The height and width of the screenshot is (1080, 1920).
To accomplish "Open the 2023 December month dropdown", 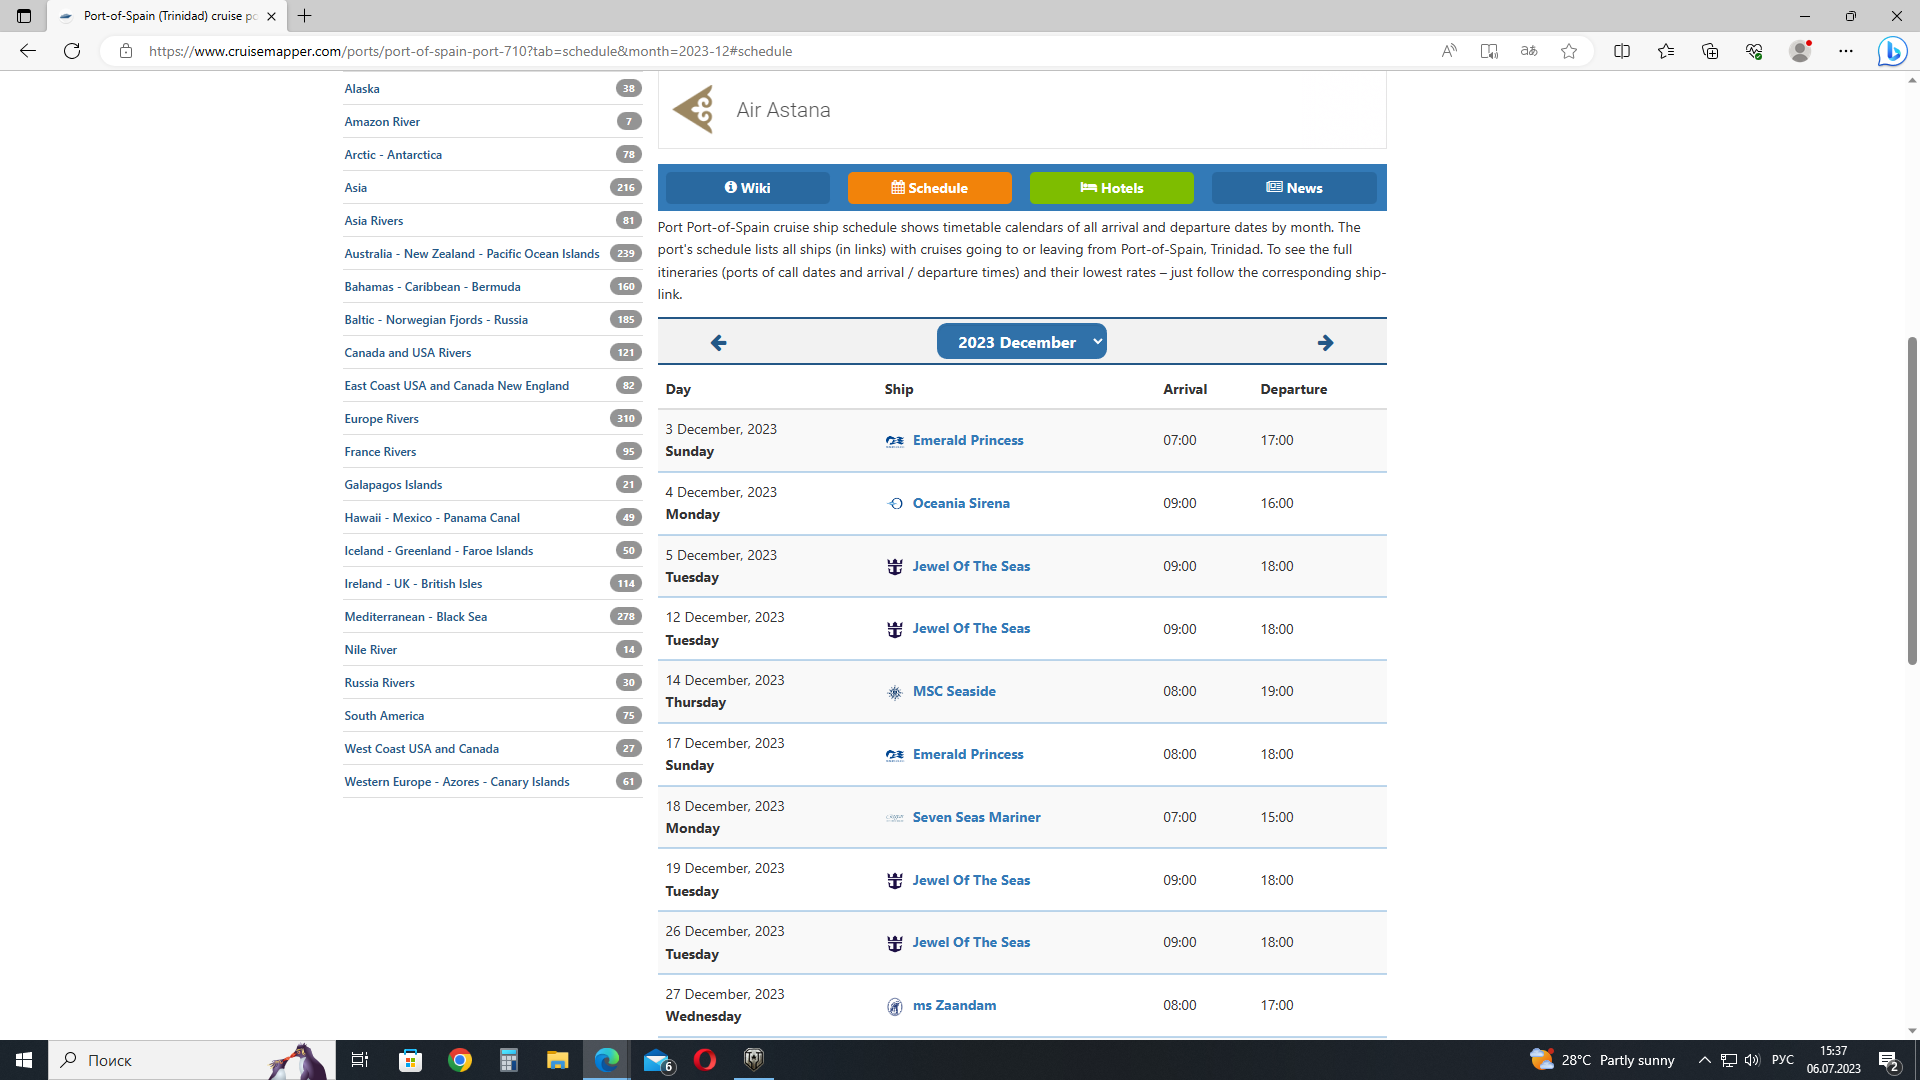I will pyautogui.click(x=1021, y=342).
